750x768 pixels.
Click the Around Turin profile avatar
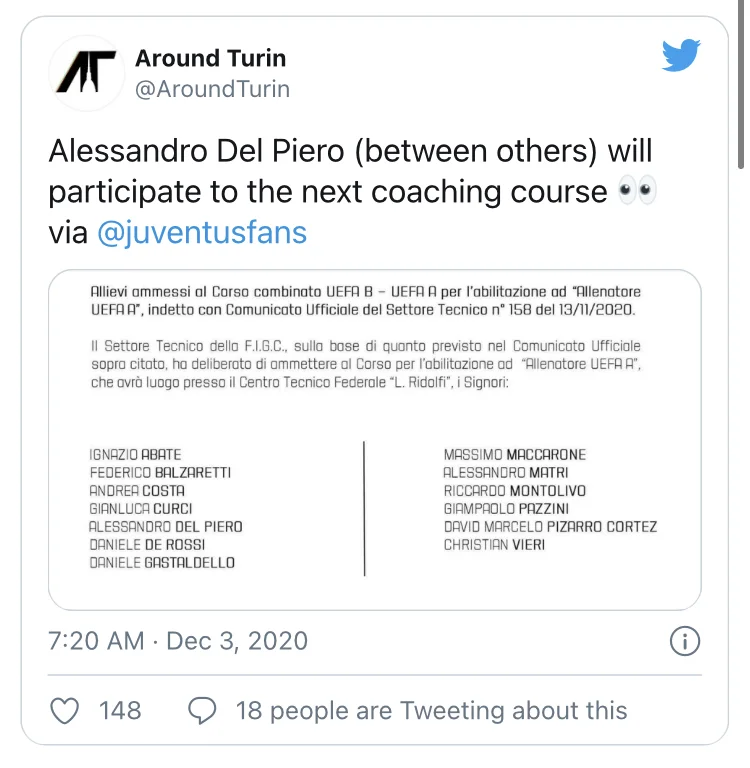85,73
